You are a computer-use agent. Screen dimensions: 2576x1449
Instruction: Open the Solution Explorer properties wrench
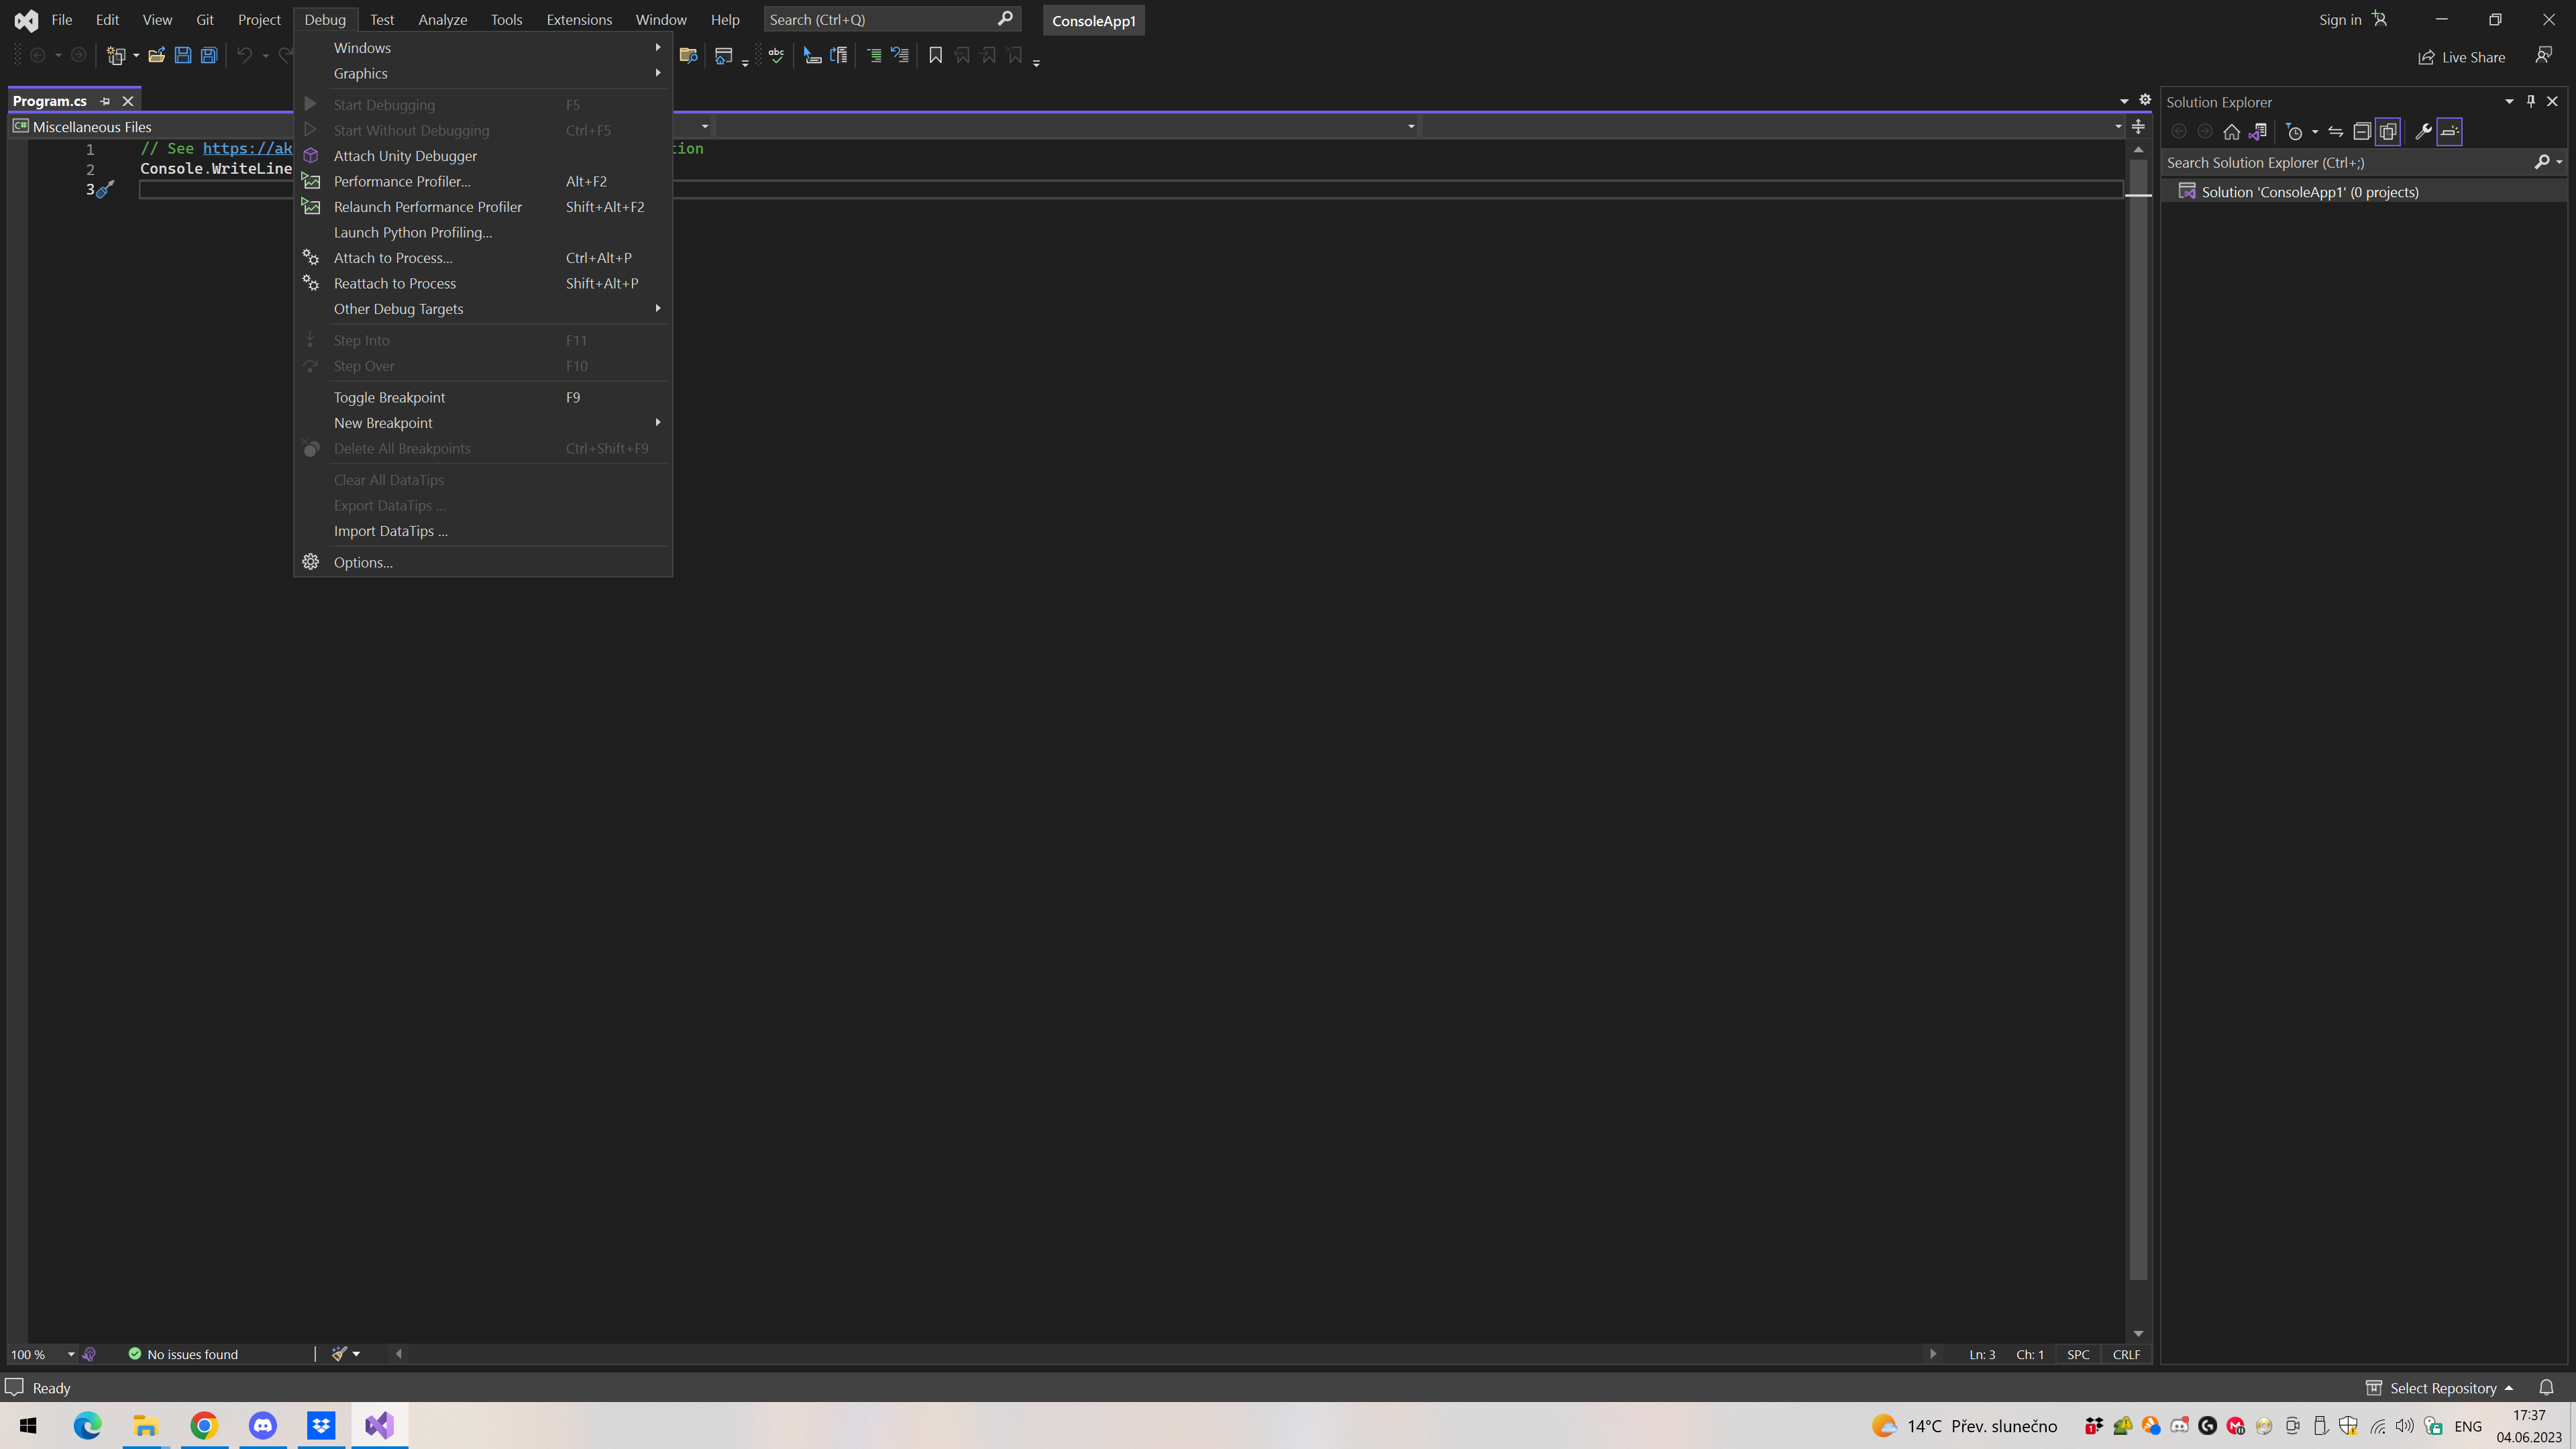click(2423, 132)
